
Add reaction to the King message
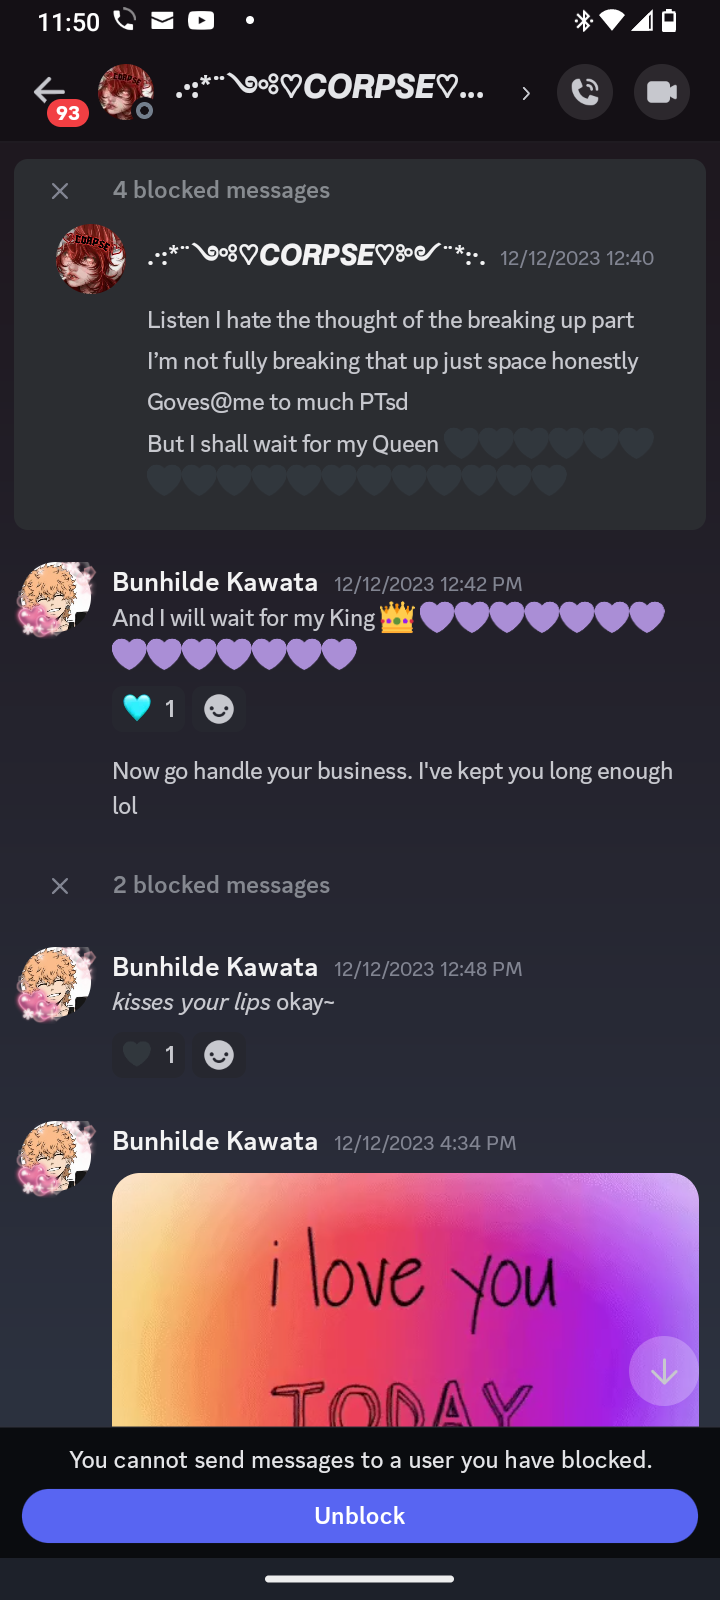point(219,709)
